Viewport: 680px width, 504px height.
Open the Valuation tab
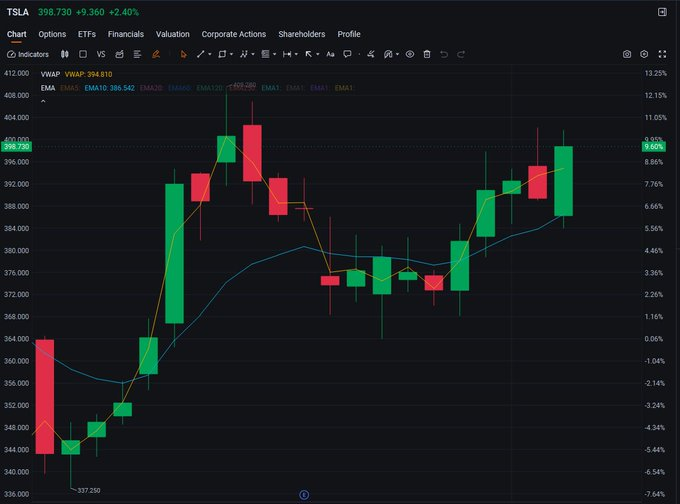click(x=173, y=34)
